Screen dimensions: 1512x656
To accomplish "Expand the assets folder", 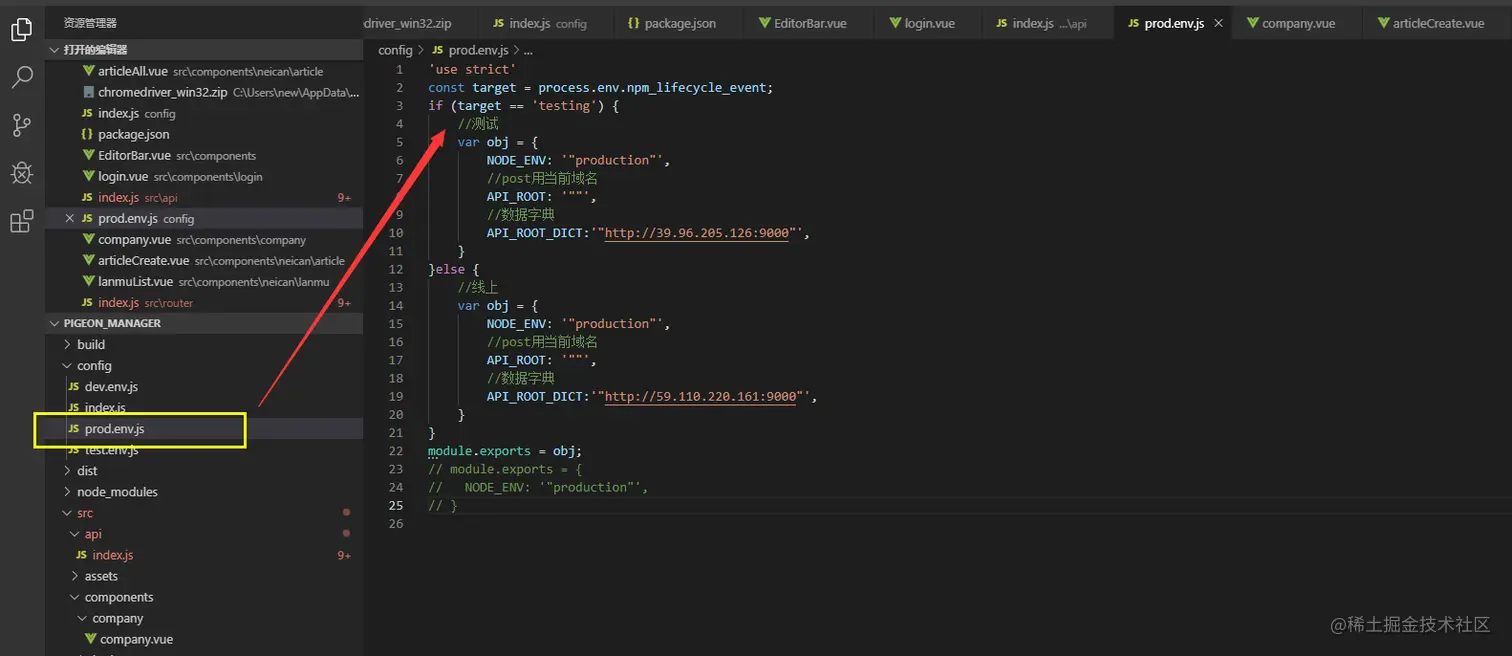I will click(101, 575).
